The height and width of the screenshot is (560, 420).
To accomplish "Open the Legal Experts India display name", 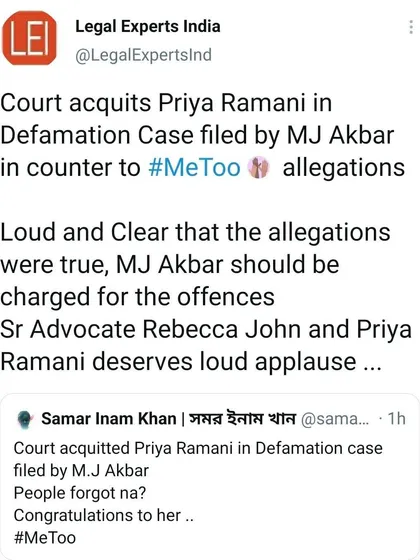I will point(148,27).
